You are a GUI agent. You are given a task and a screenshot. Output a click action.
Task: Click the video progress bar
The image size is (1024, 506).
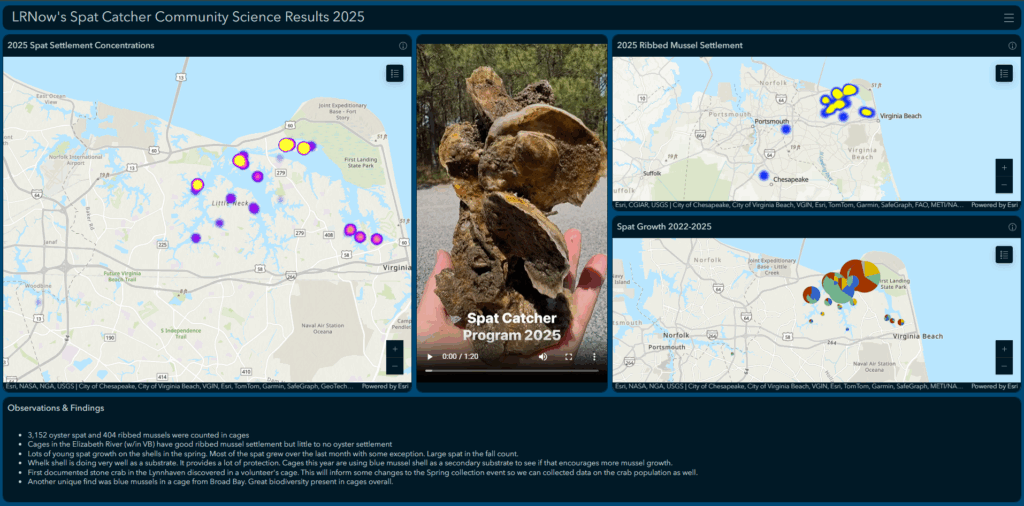[511, 371]
